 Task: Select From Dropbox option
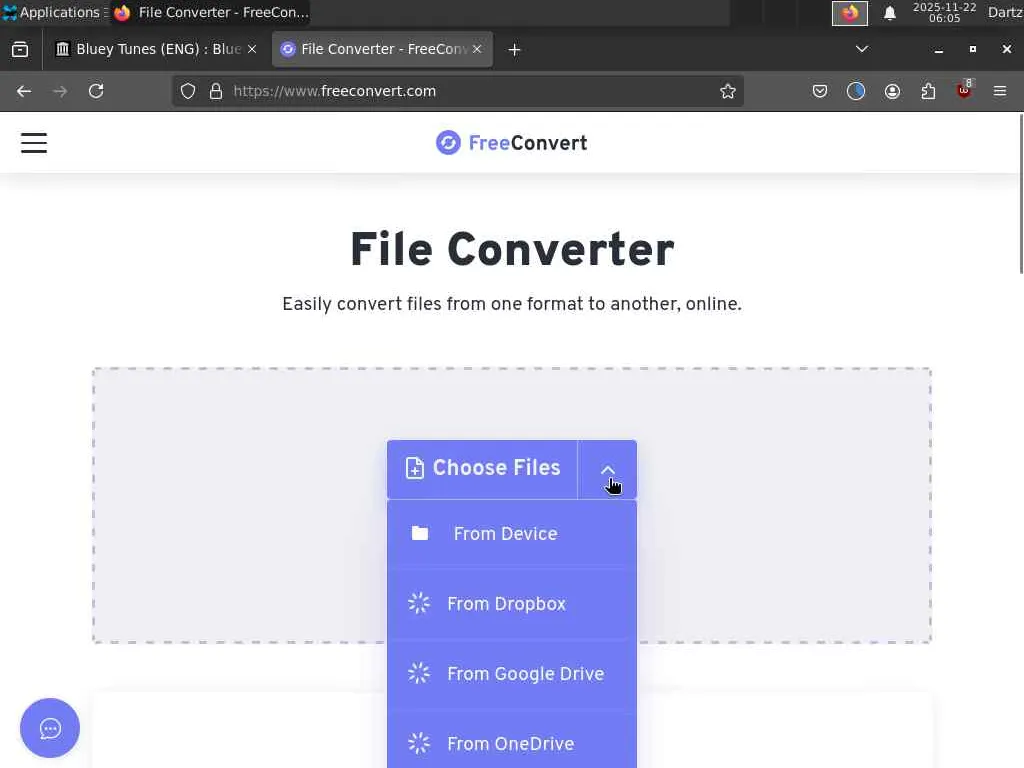coord(512,604)
